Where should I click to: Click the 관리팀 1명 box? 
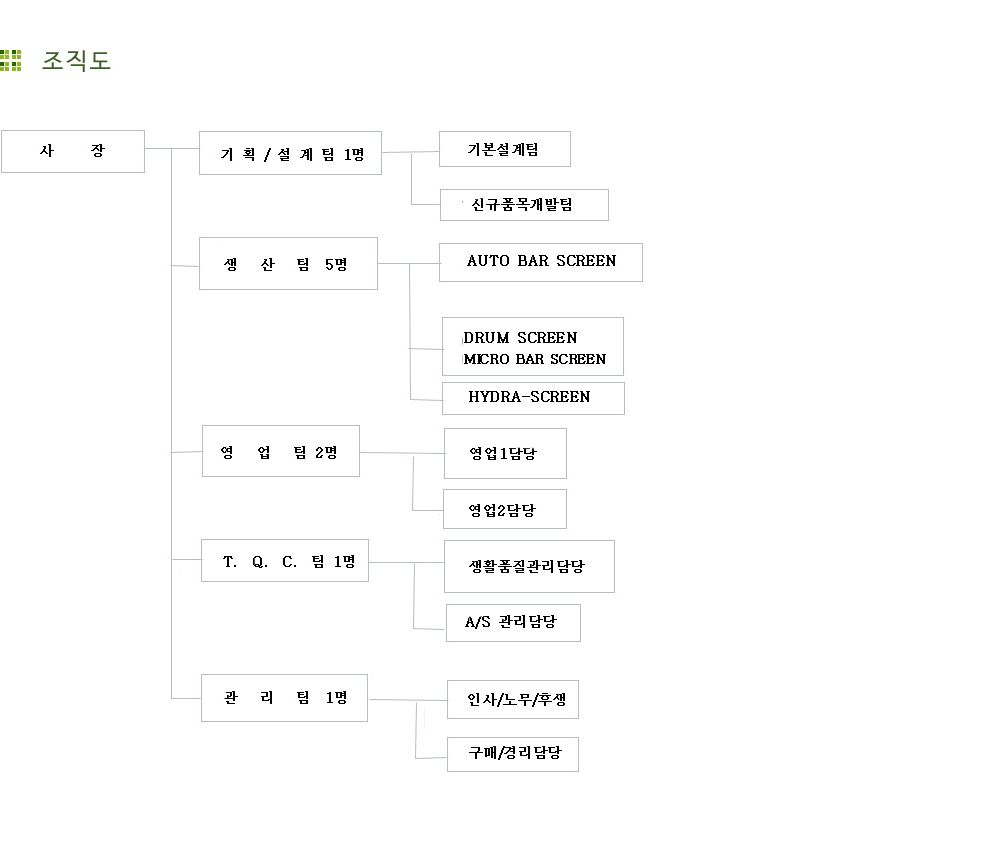pos(284,698)
